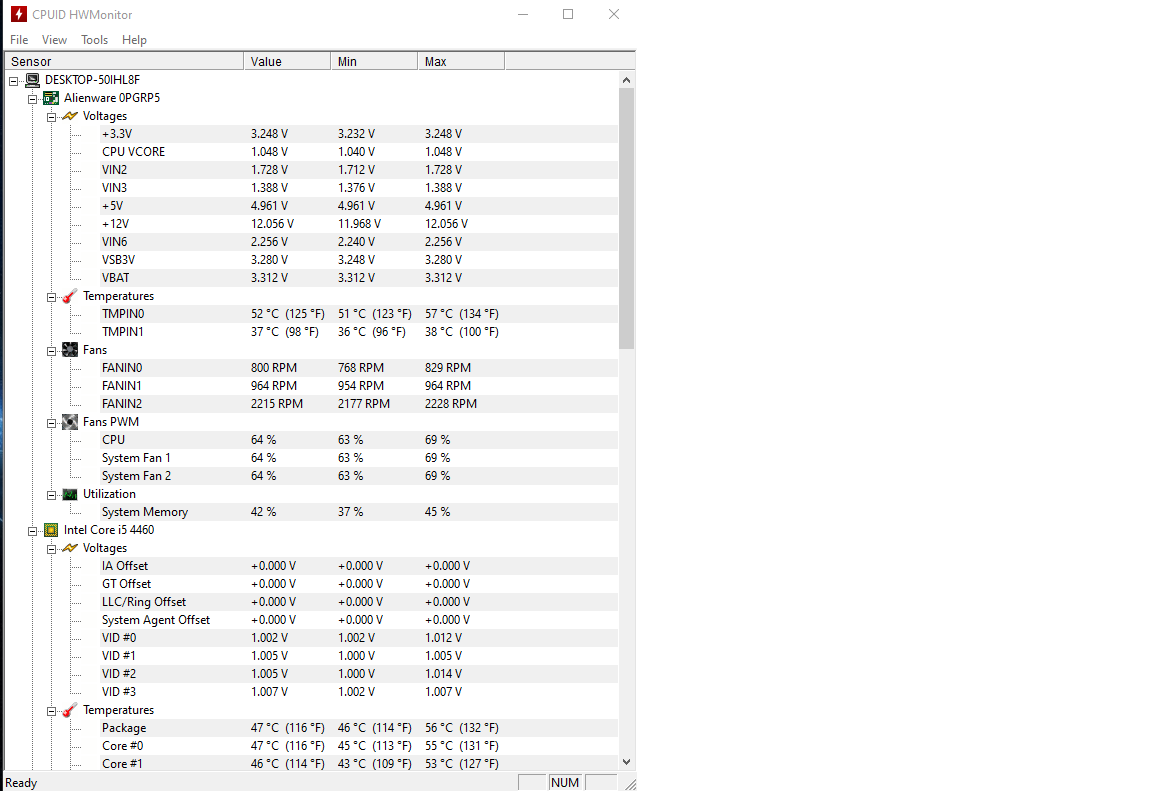Image resolution: width=1152 pixels, height=791 pixels.
Task: Click the Fans PWM section icon
Action: (70, 422)
